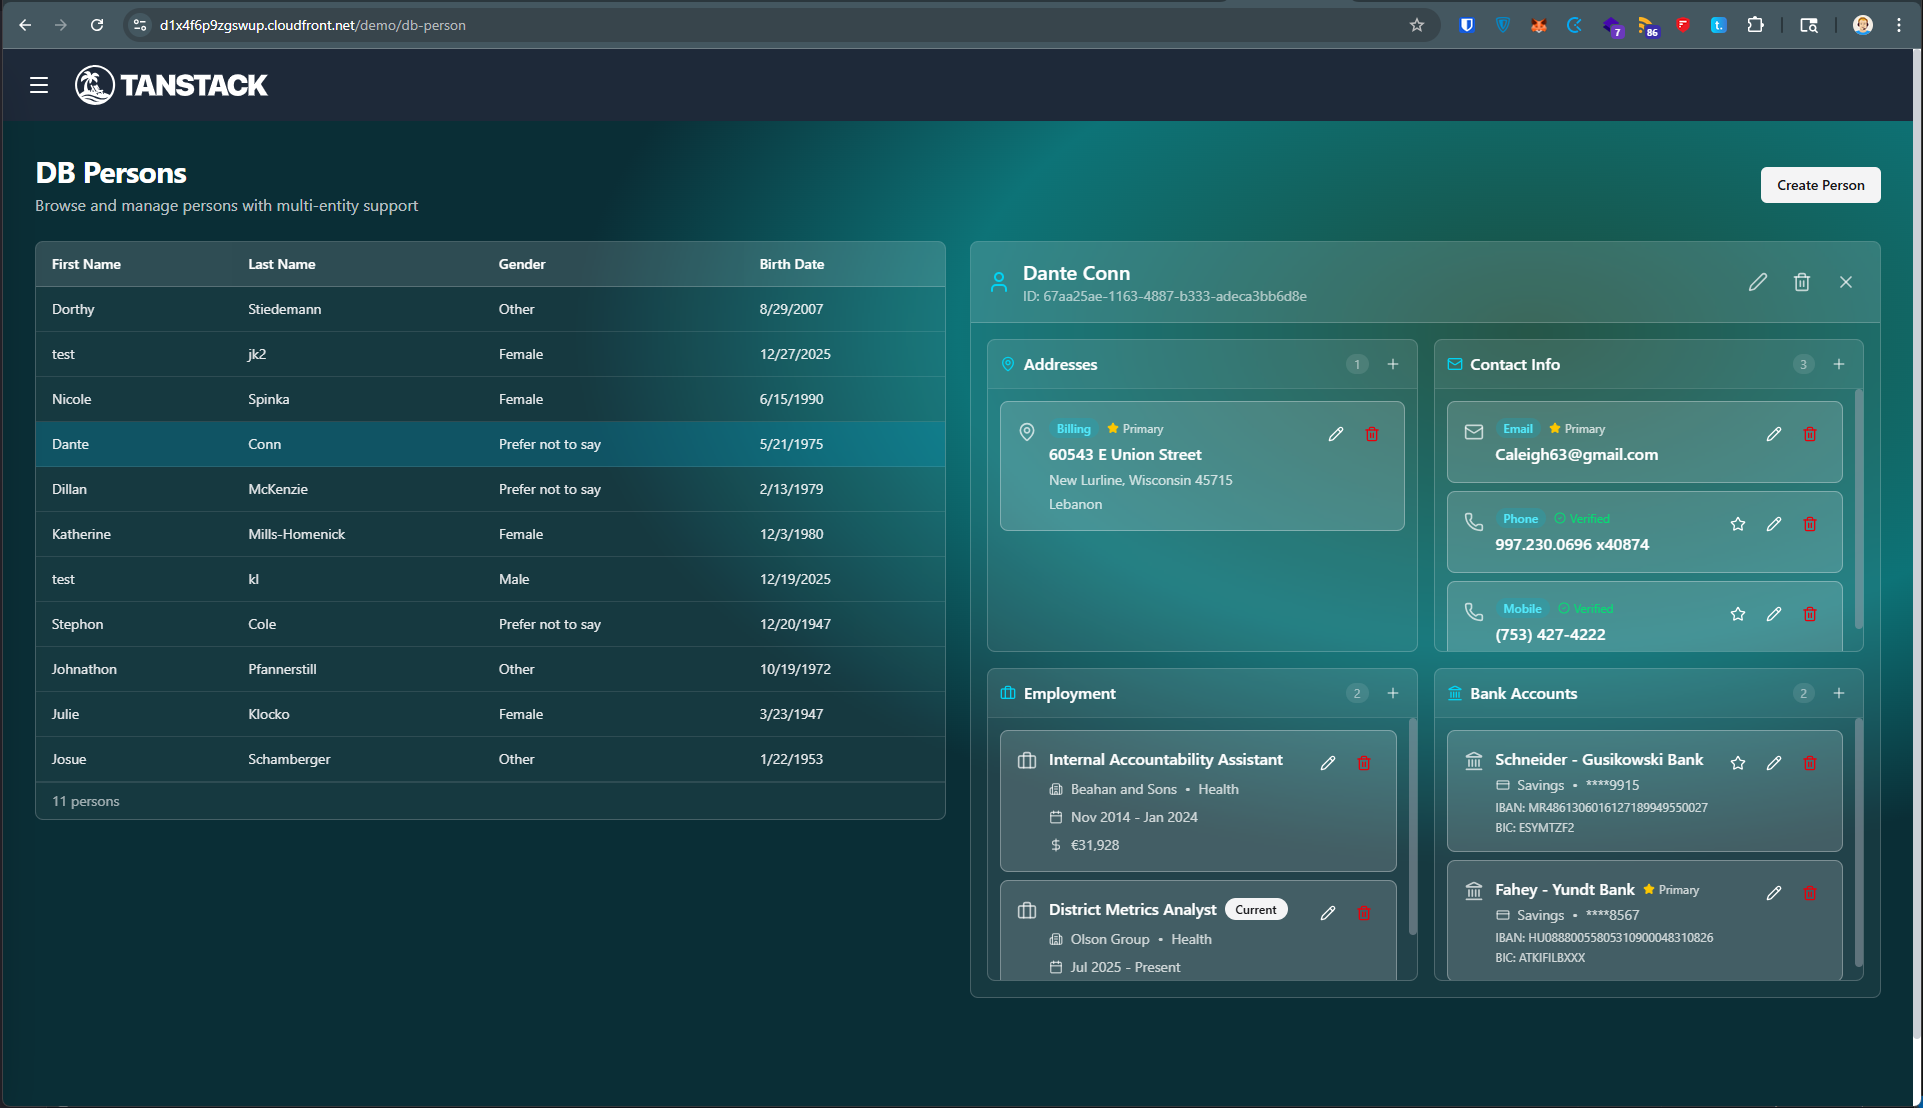Viewport: 1923px width, 1108px height.
Task: Close the Dante Conn detail panel
Action: [1845, 282]
